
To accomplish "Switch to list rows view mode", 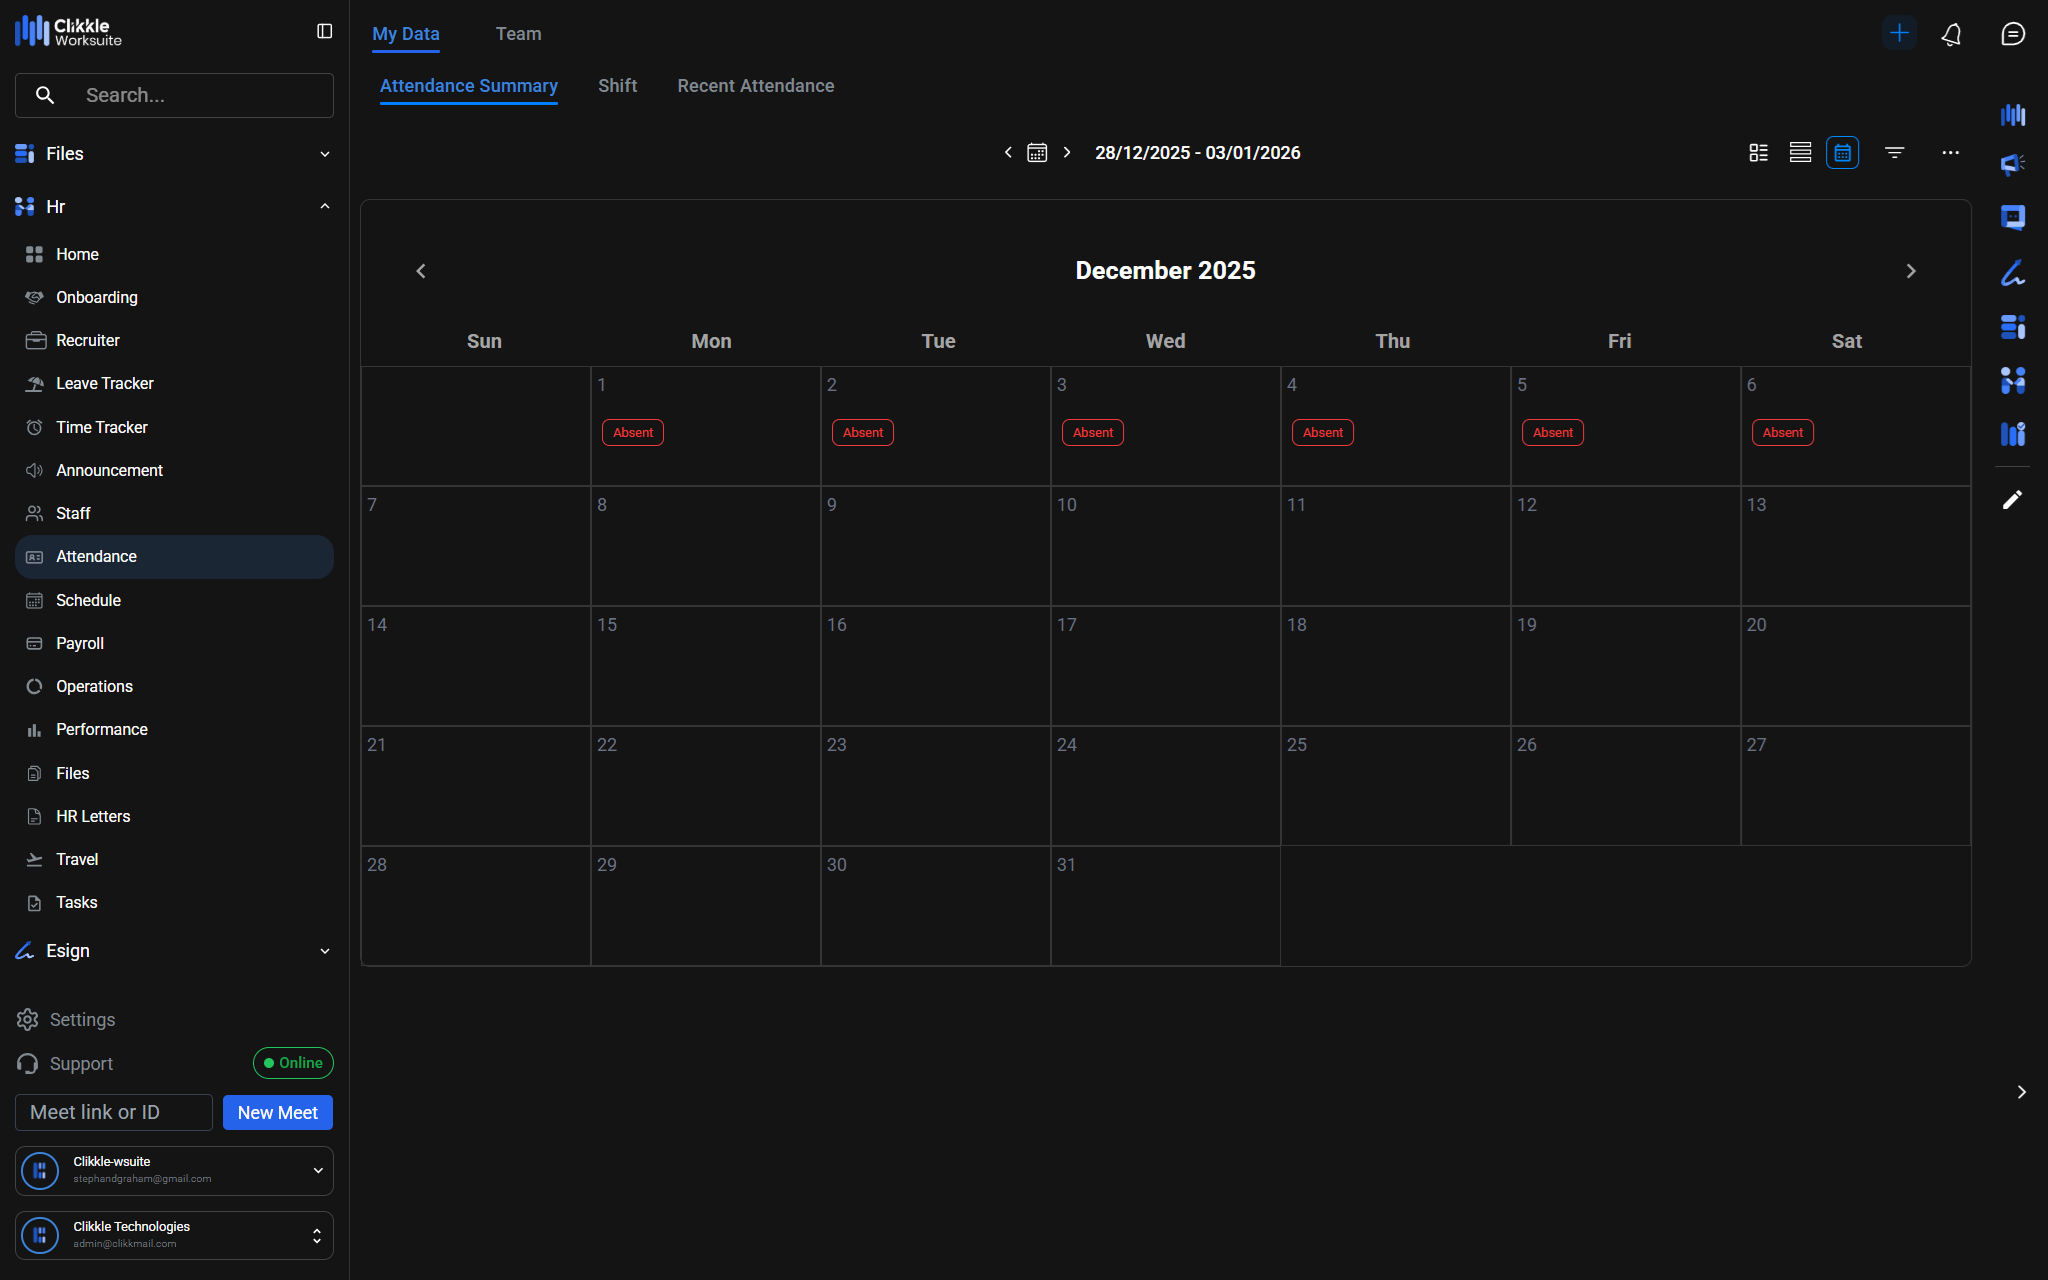I will click(x=1800, y=153).
